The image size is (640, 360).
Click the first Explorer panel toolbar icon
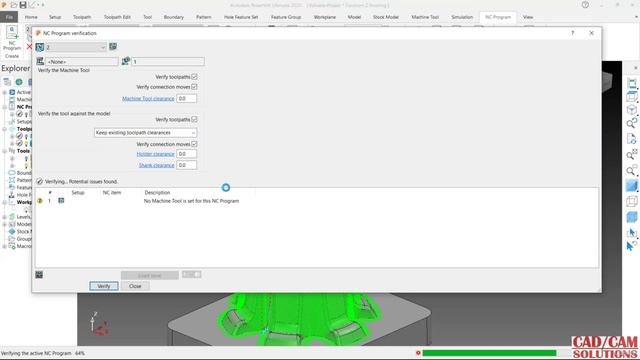[7, 82]
